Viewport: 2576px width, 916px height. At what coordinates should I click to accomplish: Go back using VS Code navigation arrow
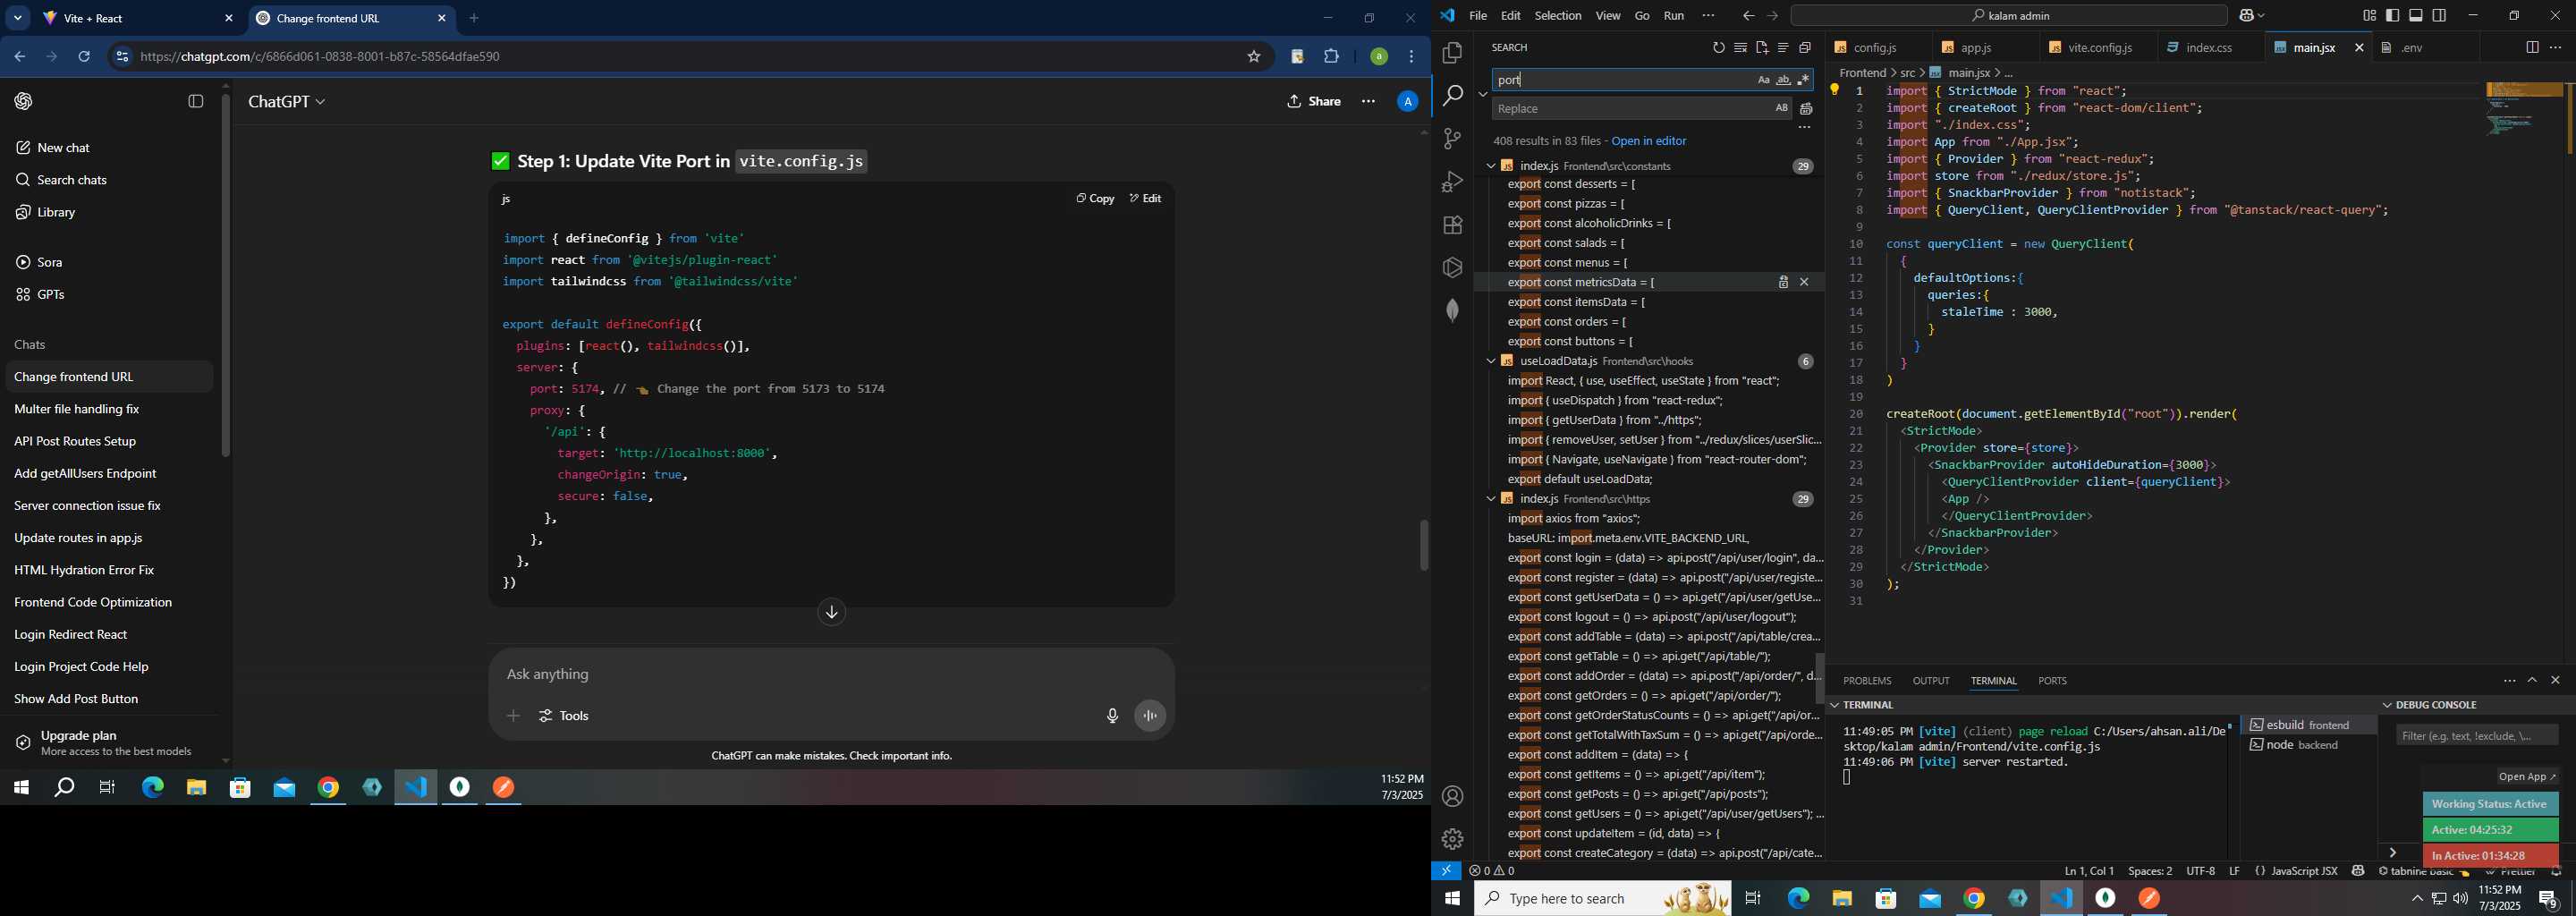[x=1748, y=16]
